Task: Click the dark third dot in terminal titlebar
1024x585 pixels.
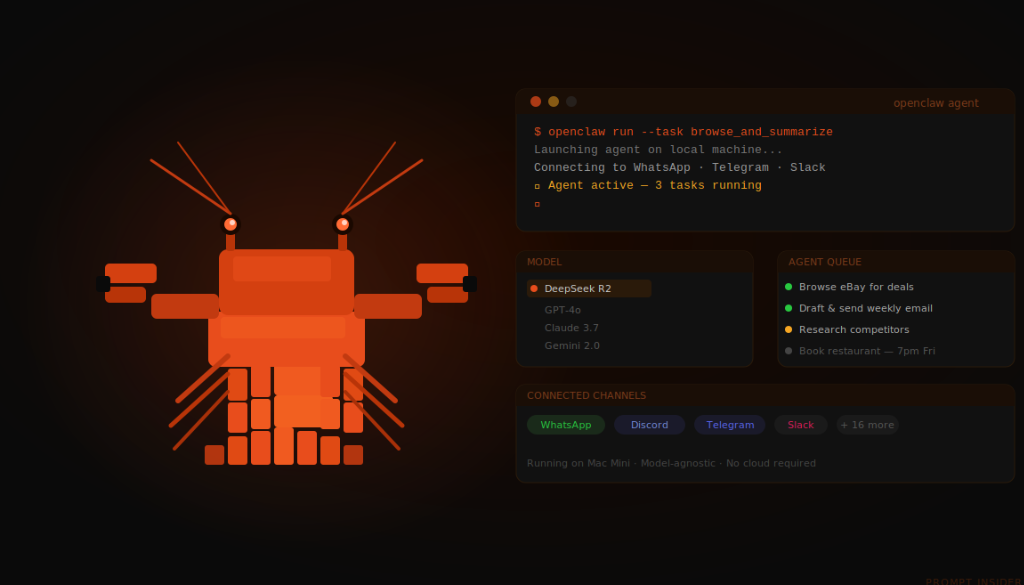Action: 571,101
